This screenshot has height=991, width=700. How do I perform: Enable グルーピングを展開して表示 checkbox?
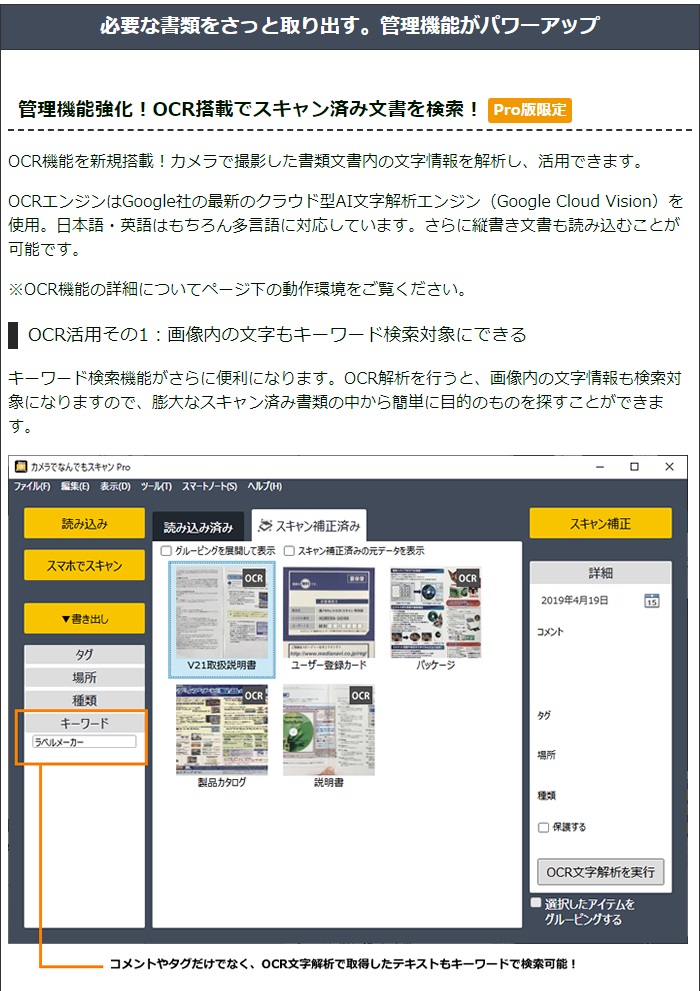pyautogui.click(x=166, y=551)
